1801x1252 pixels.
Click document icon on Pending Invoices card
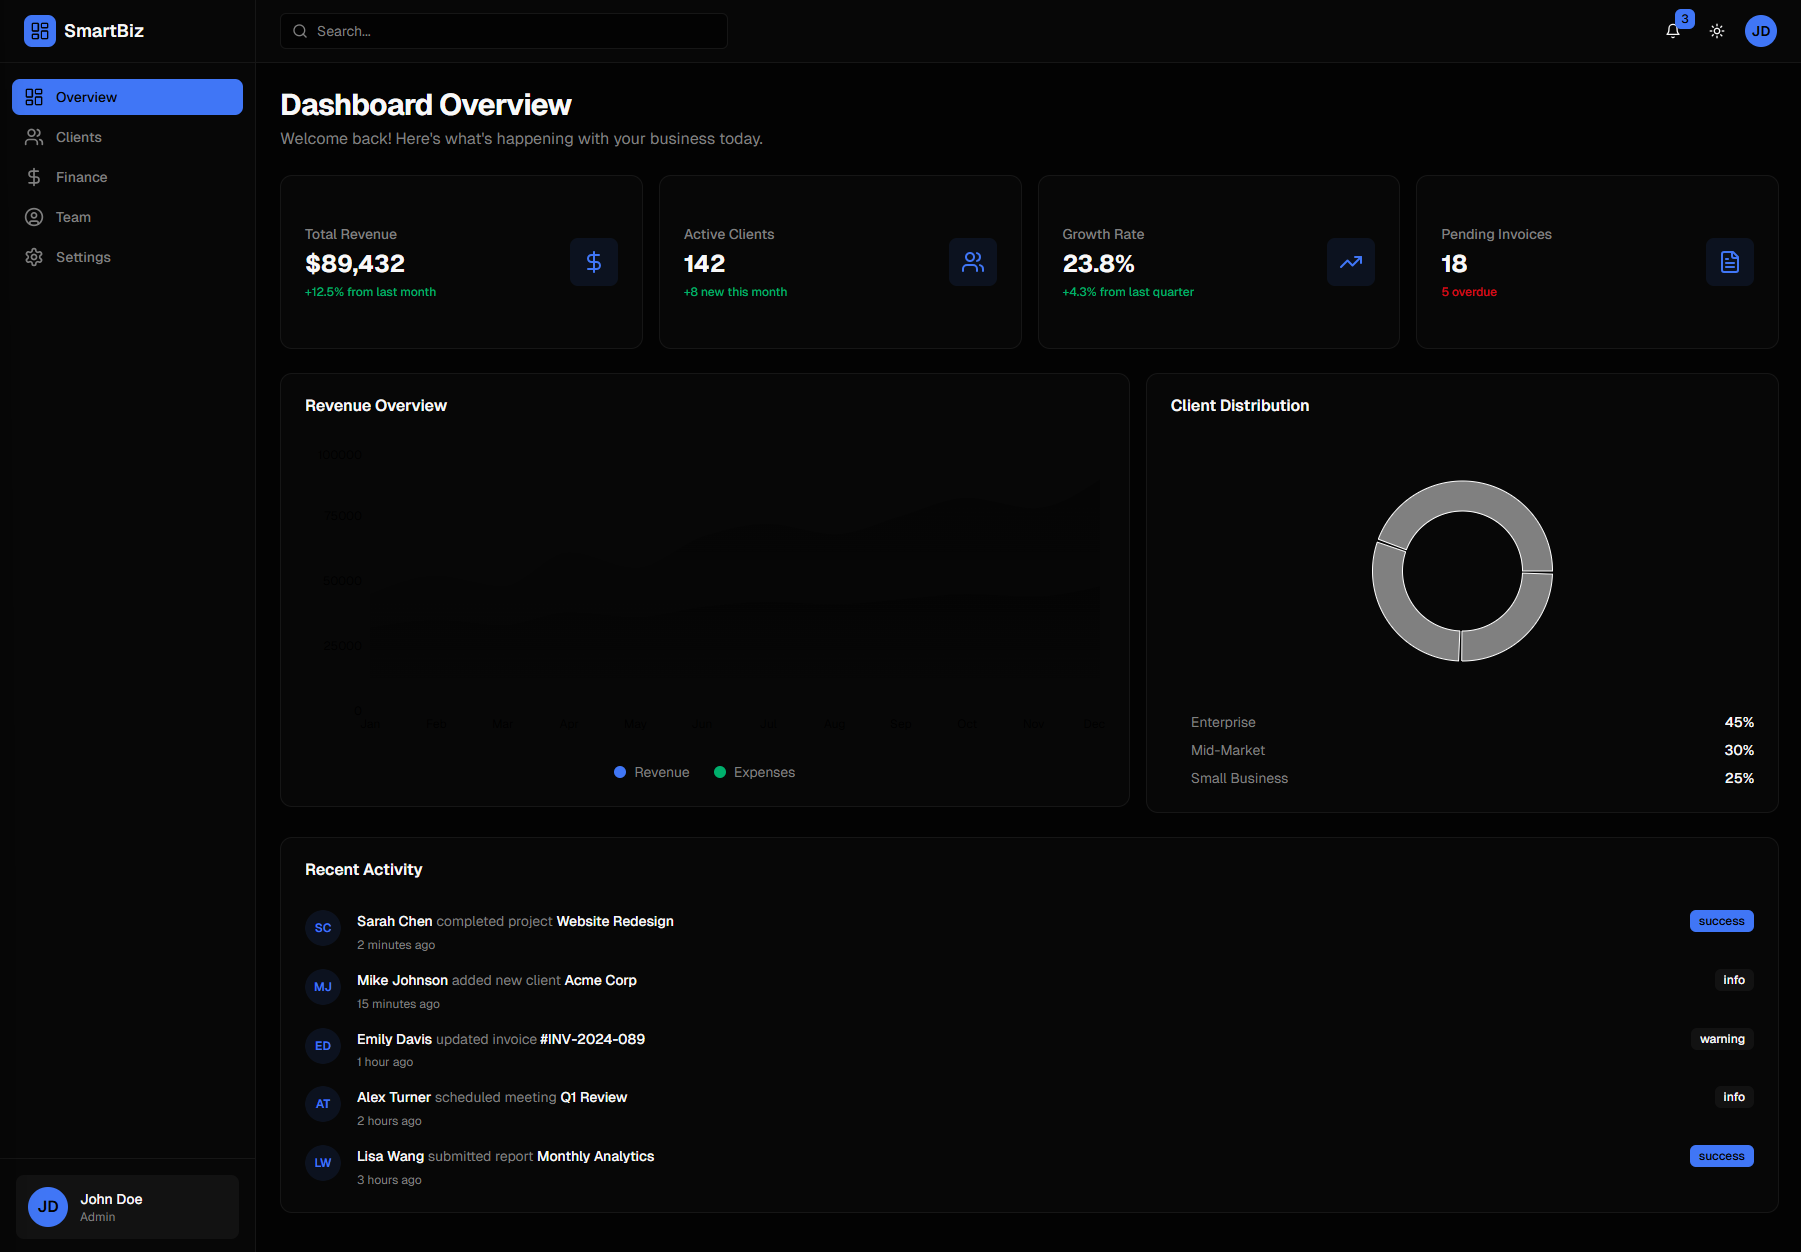pos(1729,262)
